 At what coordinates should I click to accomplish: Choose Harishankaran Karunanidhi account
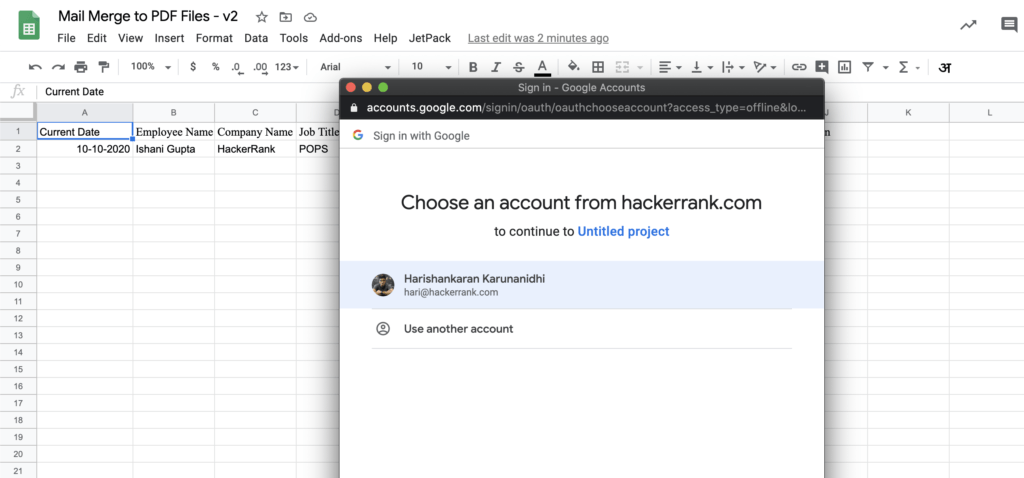pyautogui.click(x=581, y=285)
